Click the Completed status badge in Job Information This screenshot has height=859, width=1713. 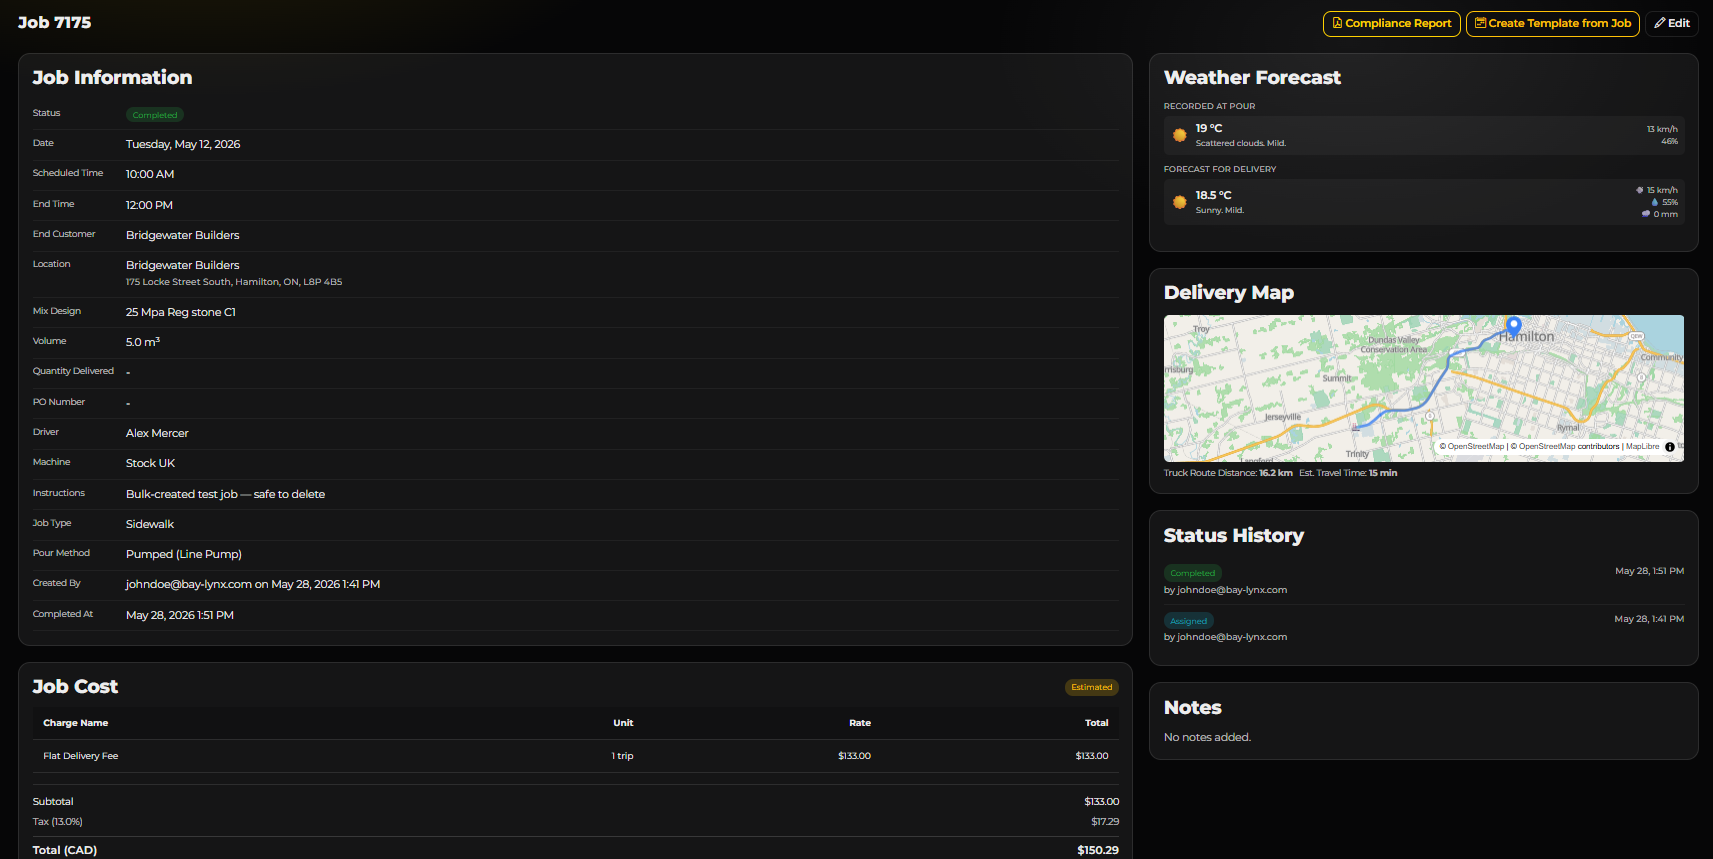[x=155, y=115]
